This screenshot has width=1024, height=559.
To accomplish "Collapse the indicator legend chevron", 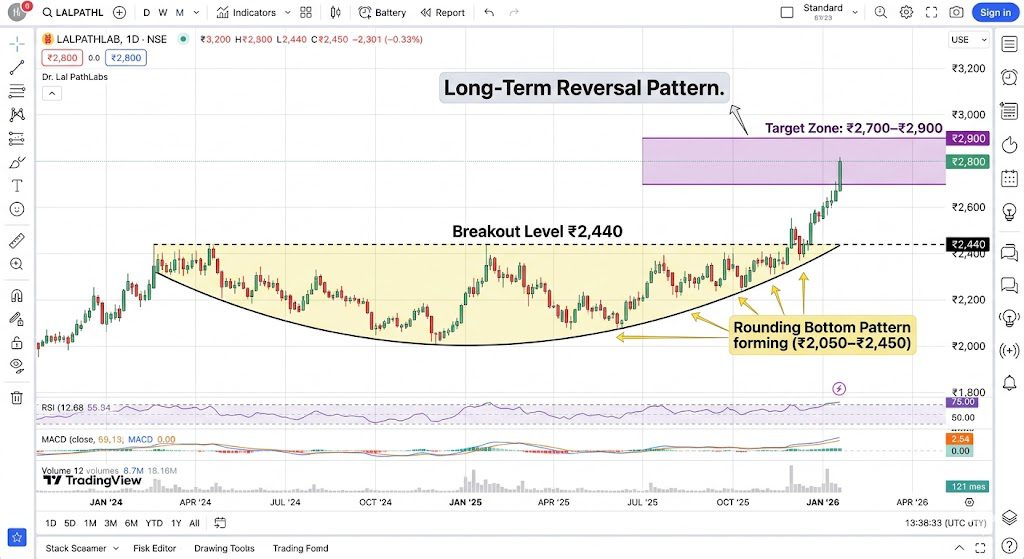I will pos(52,93).
